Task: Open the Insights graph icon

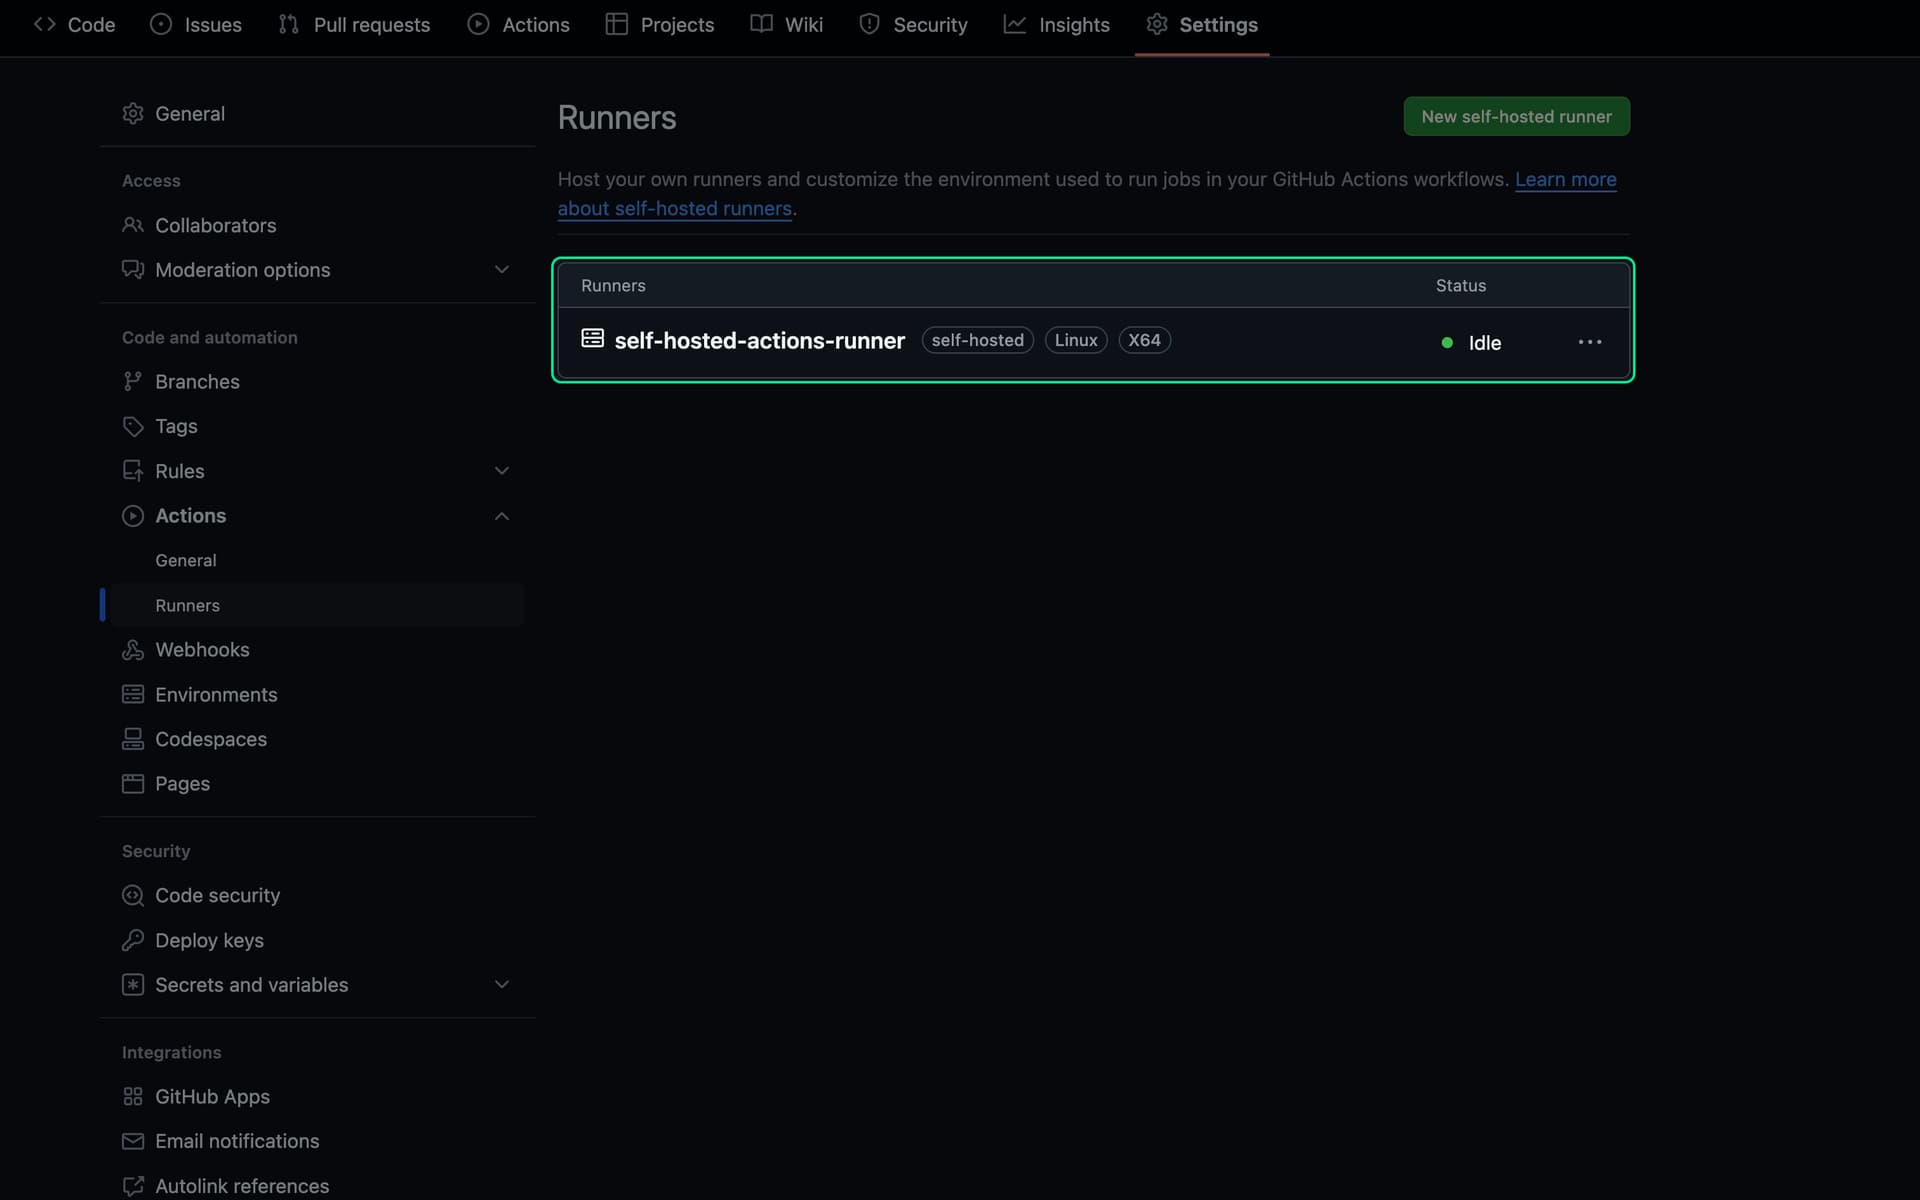Action: pyautogui.click(x=1015, y=24)
